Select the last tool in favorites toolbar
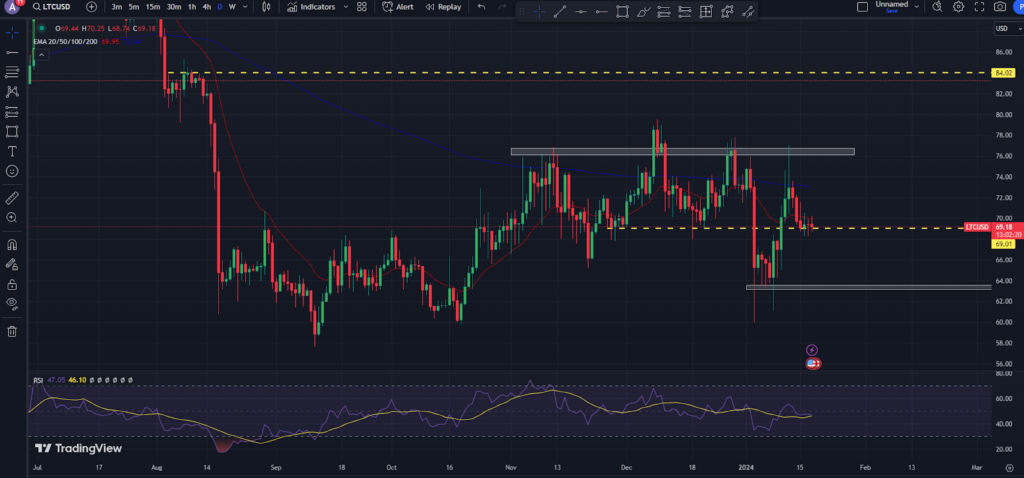 point(748,11)
